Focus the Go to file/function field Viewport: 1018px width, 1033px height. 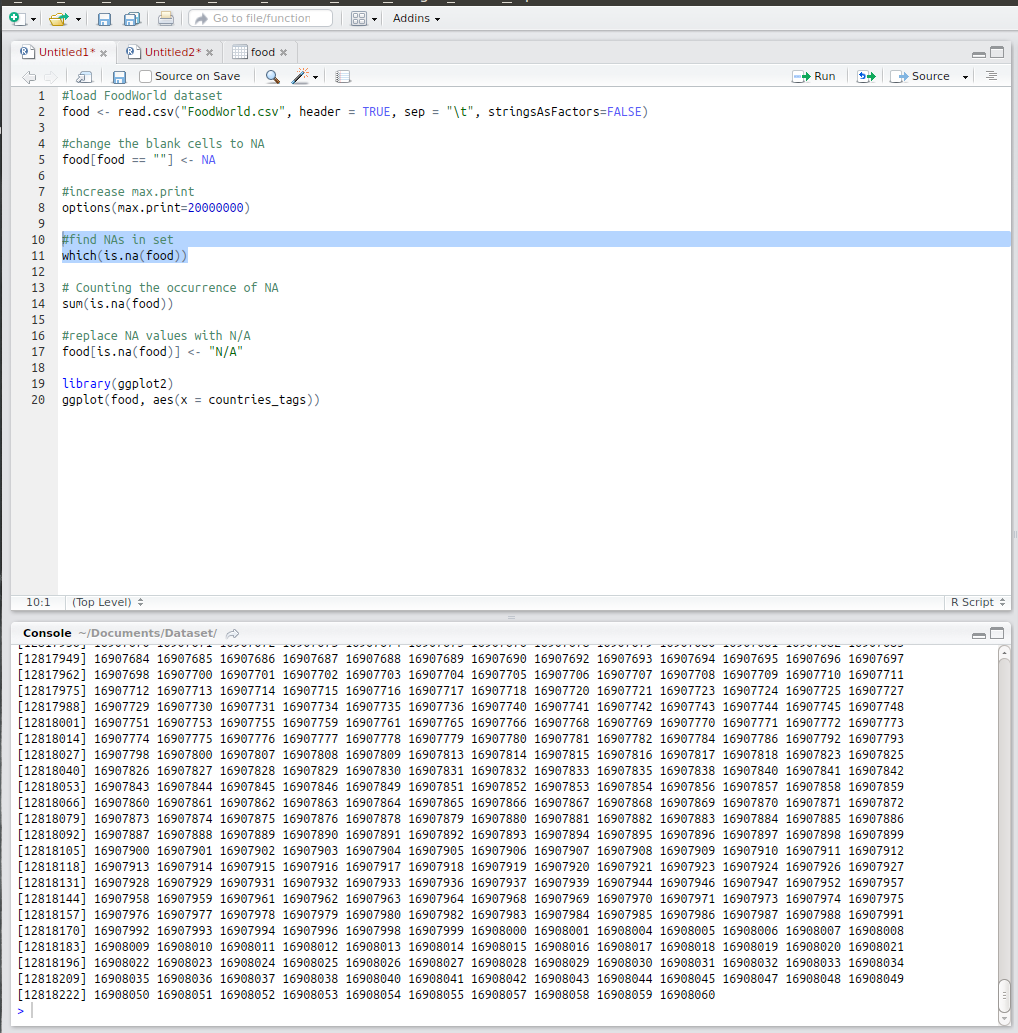(x=261, y=18)
